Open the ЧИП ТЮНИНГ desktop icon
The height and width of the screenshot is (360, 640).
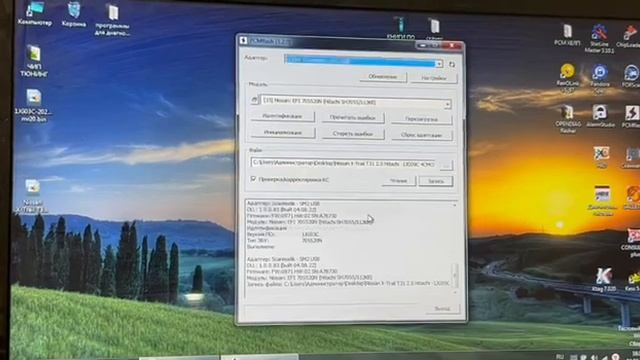[x=33, y=61]
